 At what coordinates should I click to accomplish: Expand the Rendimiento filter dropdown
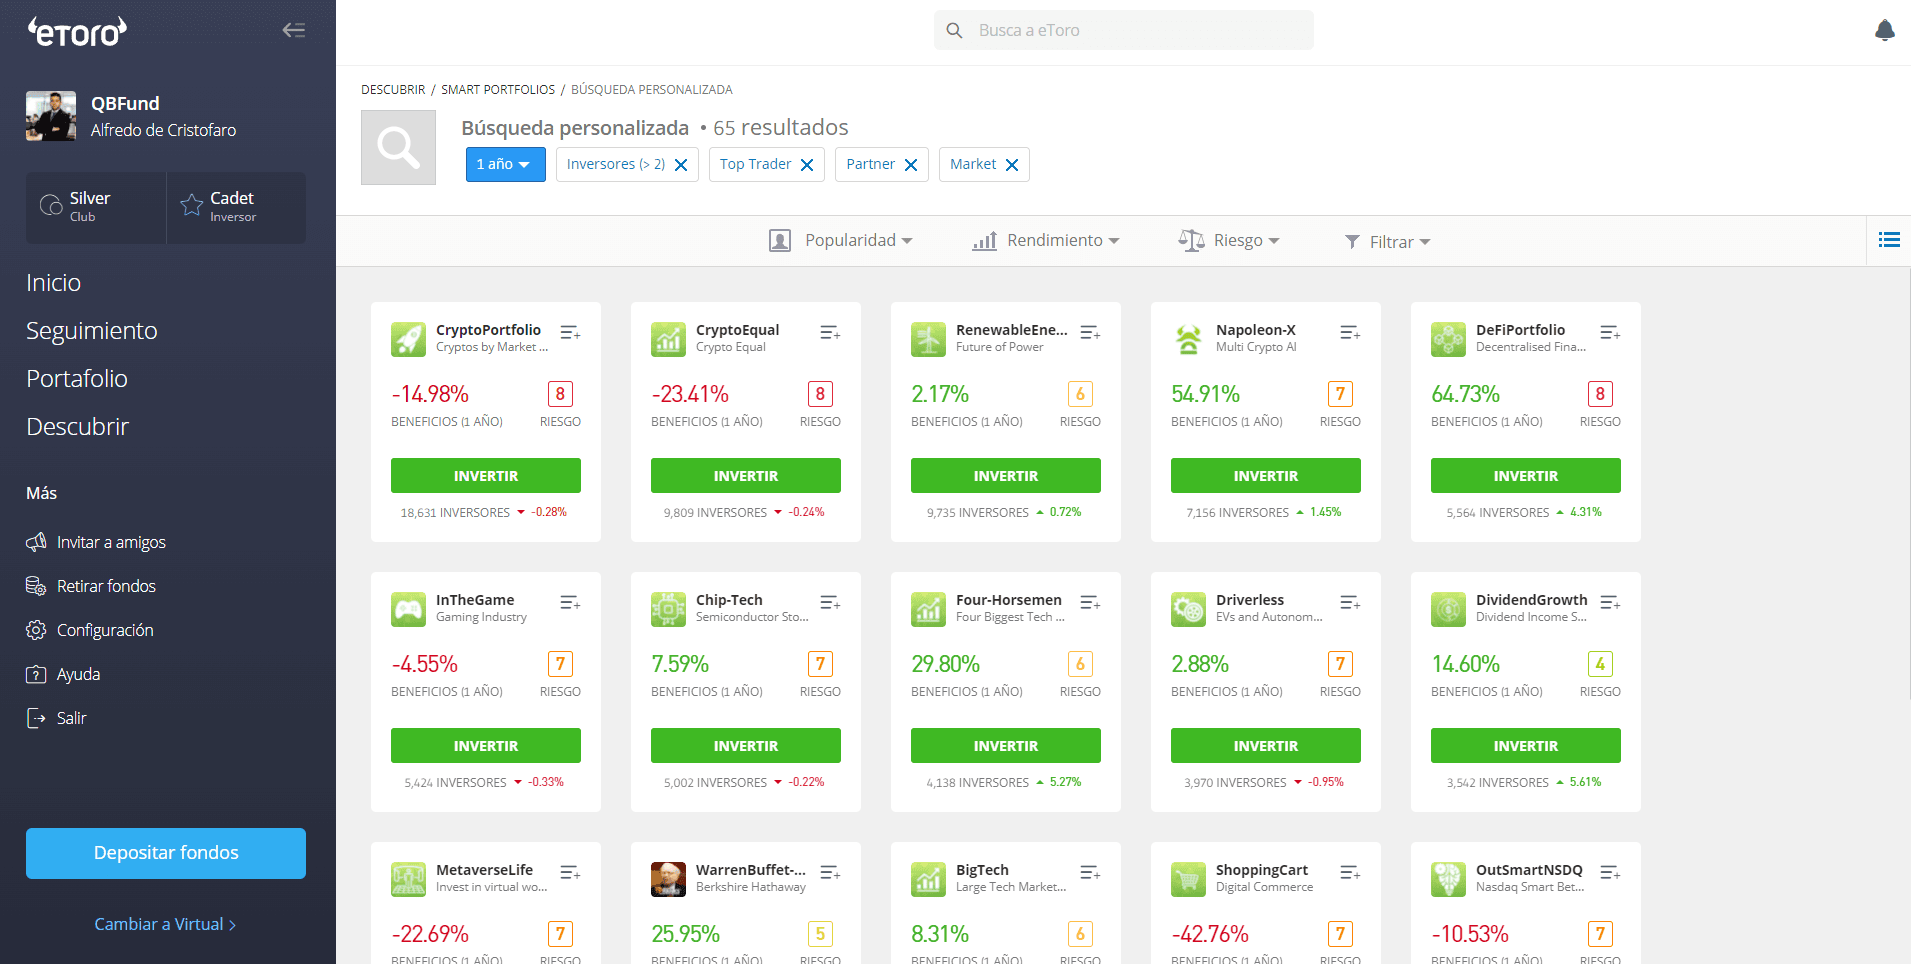point(1046,241)
